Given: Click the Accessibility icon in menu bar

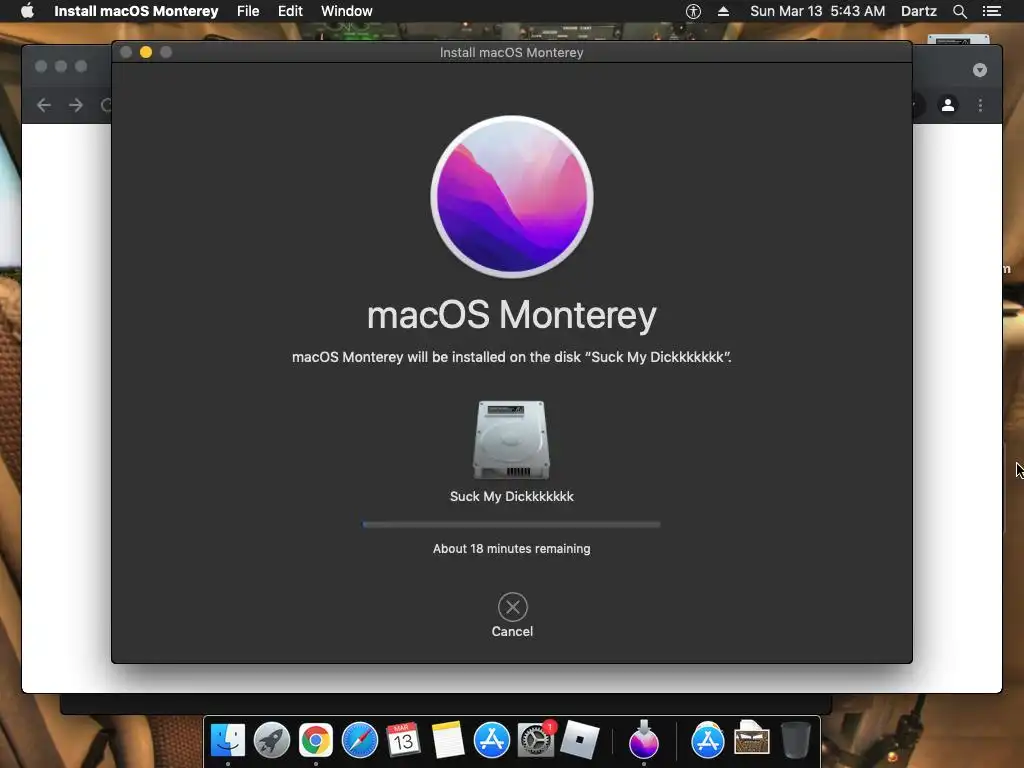Looking at the screenshot, I should tap(693, 11).
